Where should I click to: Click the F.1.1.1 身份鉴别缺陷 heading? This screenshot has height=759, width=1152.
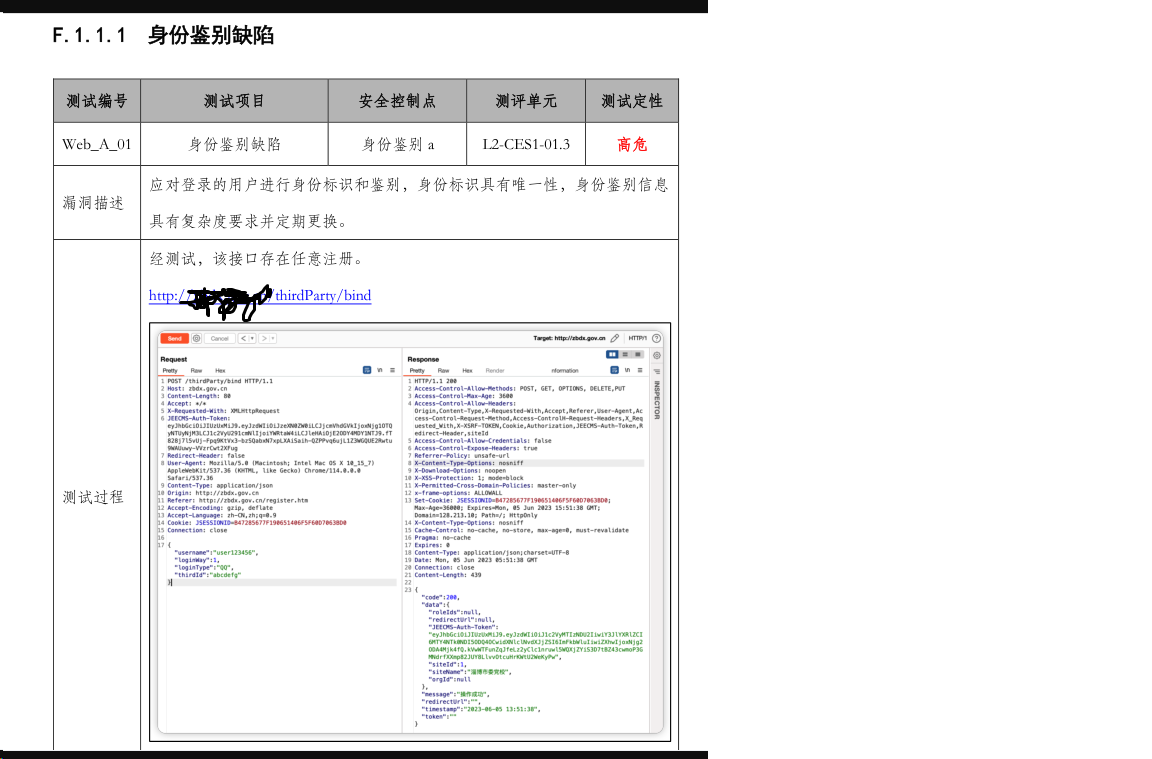(x=163, y=35)
